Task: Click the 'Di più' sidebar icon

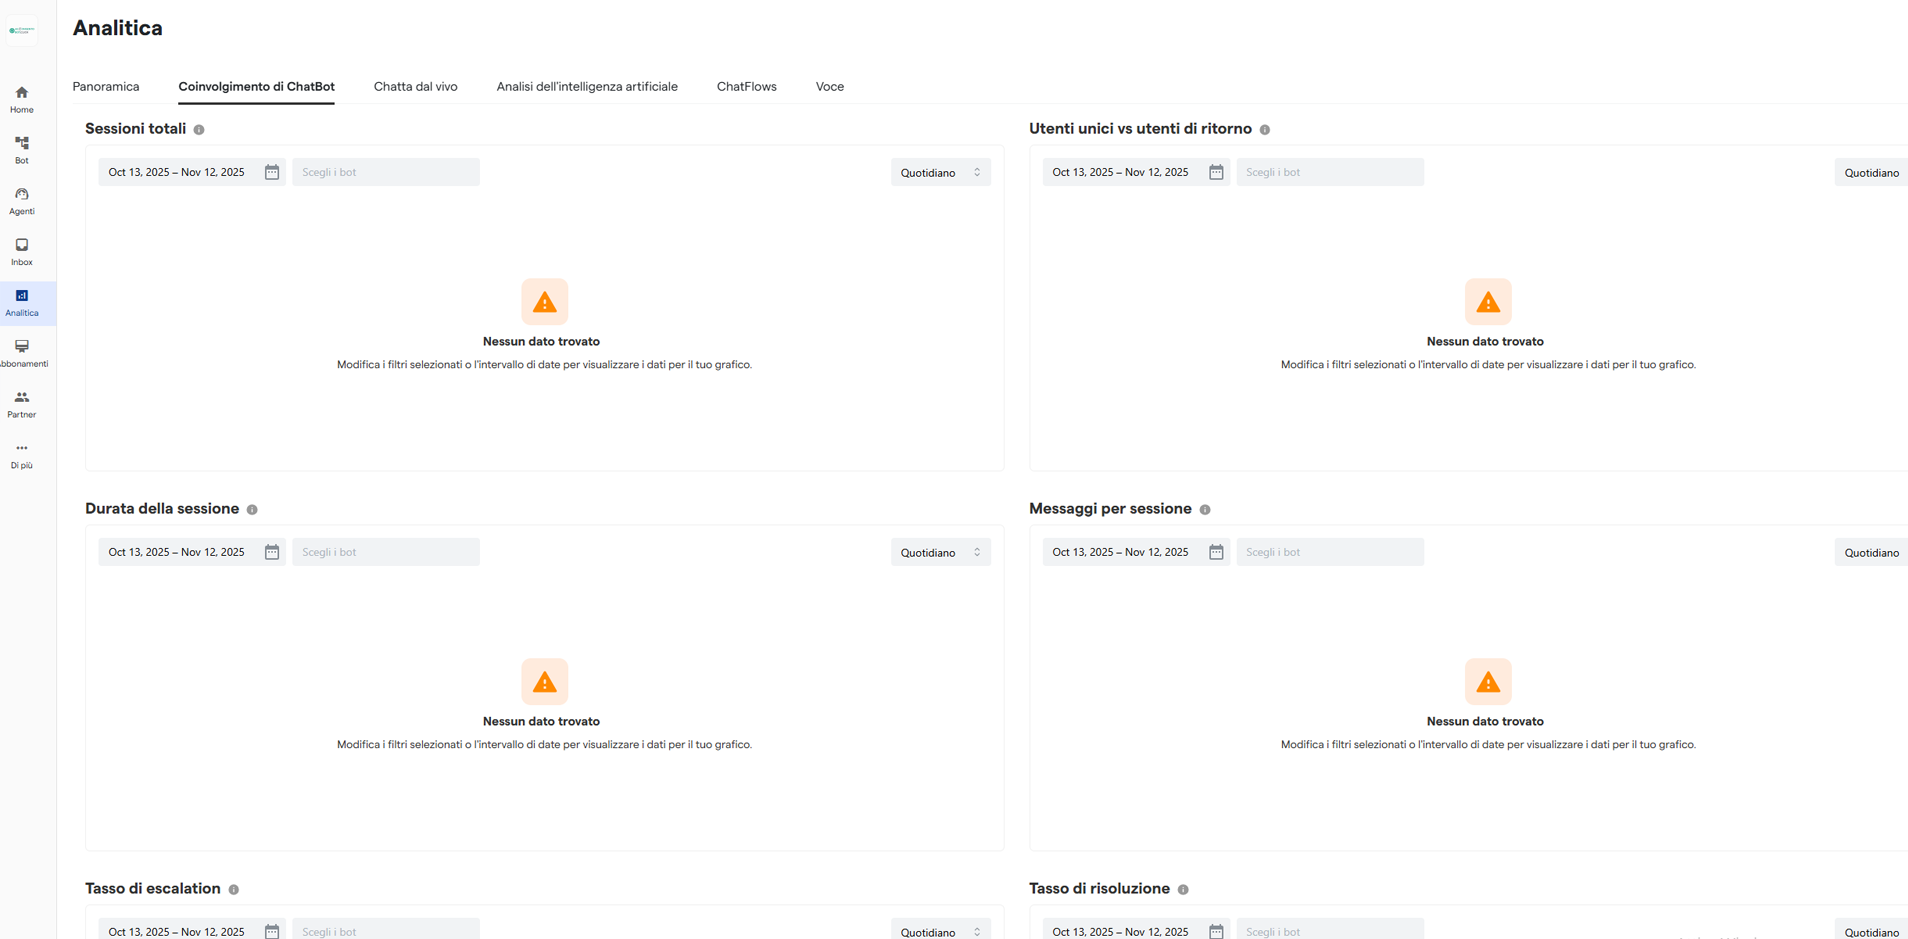Action: [x=21, y=456]
